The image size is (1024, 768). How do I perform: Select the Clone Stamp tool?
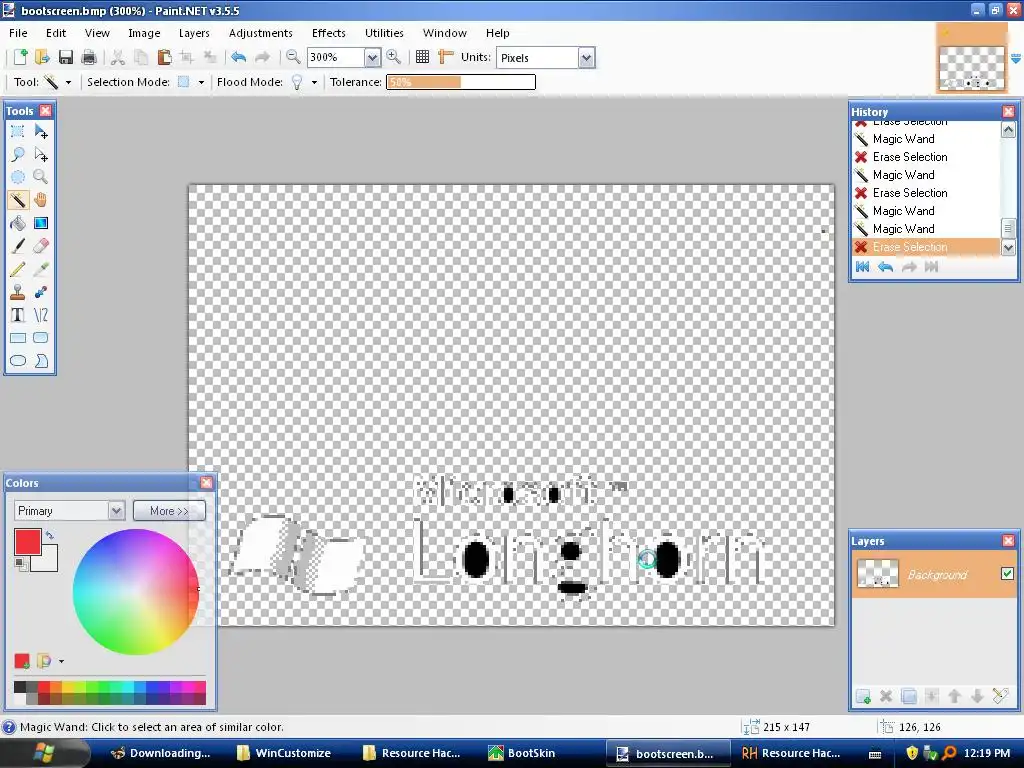(x=18, y=292)
